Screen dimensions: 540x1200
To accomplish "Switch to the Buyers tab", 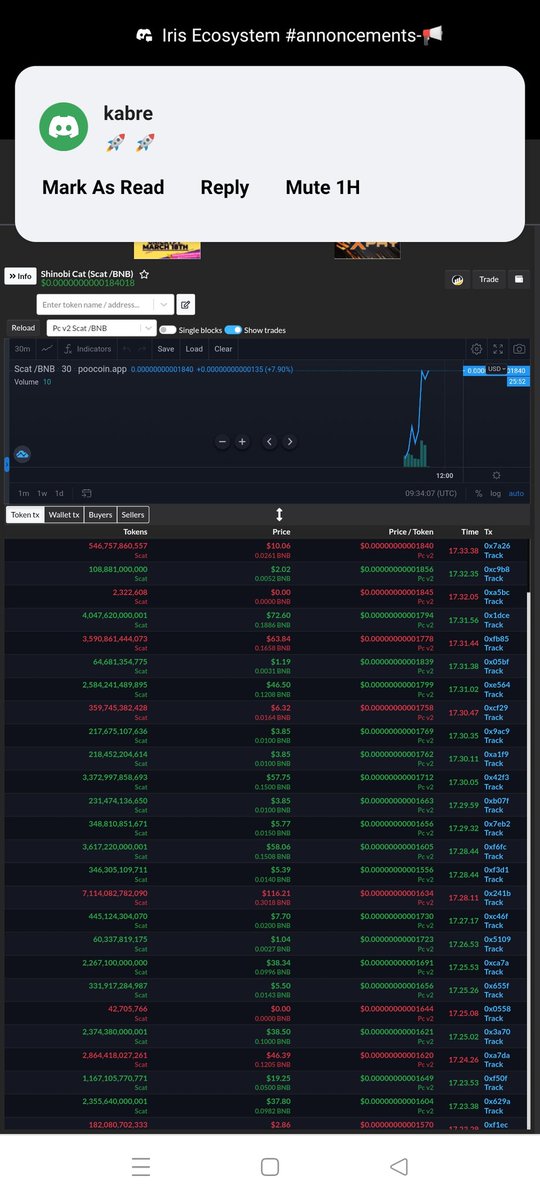I will coord(101,514).
